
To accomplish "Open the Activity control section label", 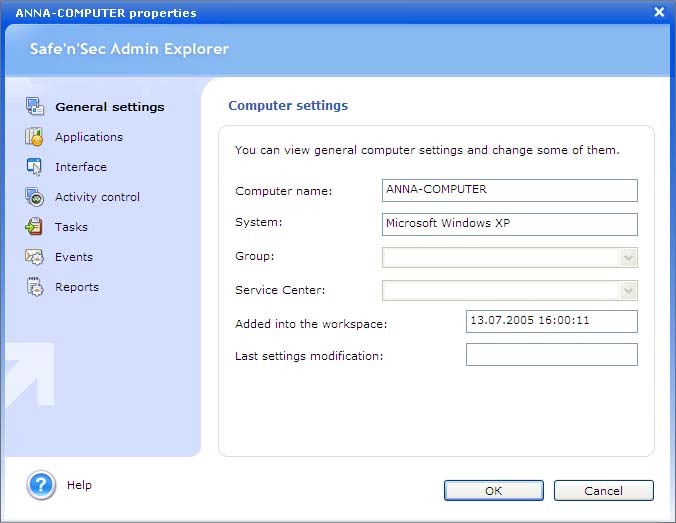I will [97, 197].
